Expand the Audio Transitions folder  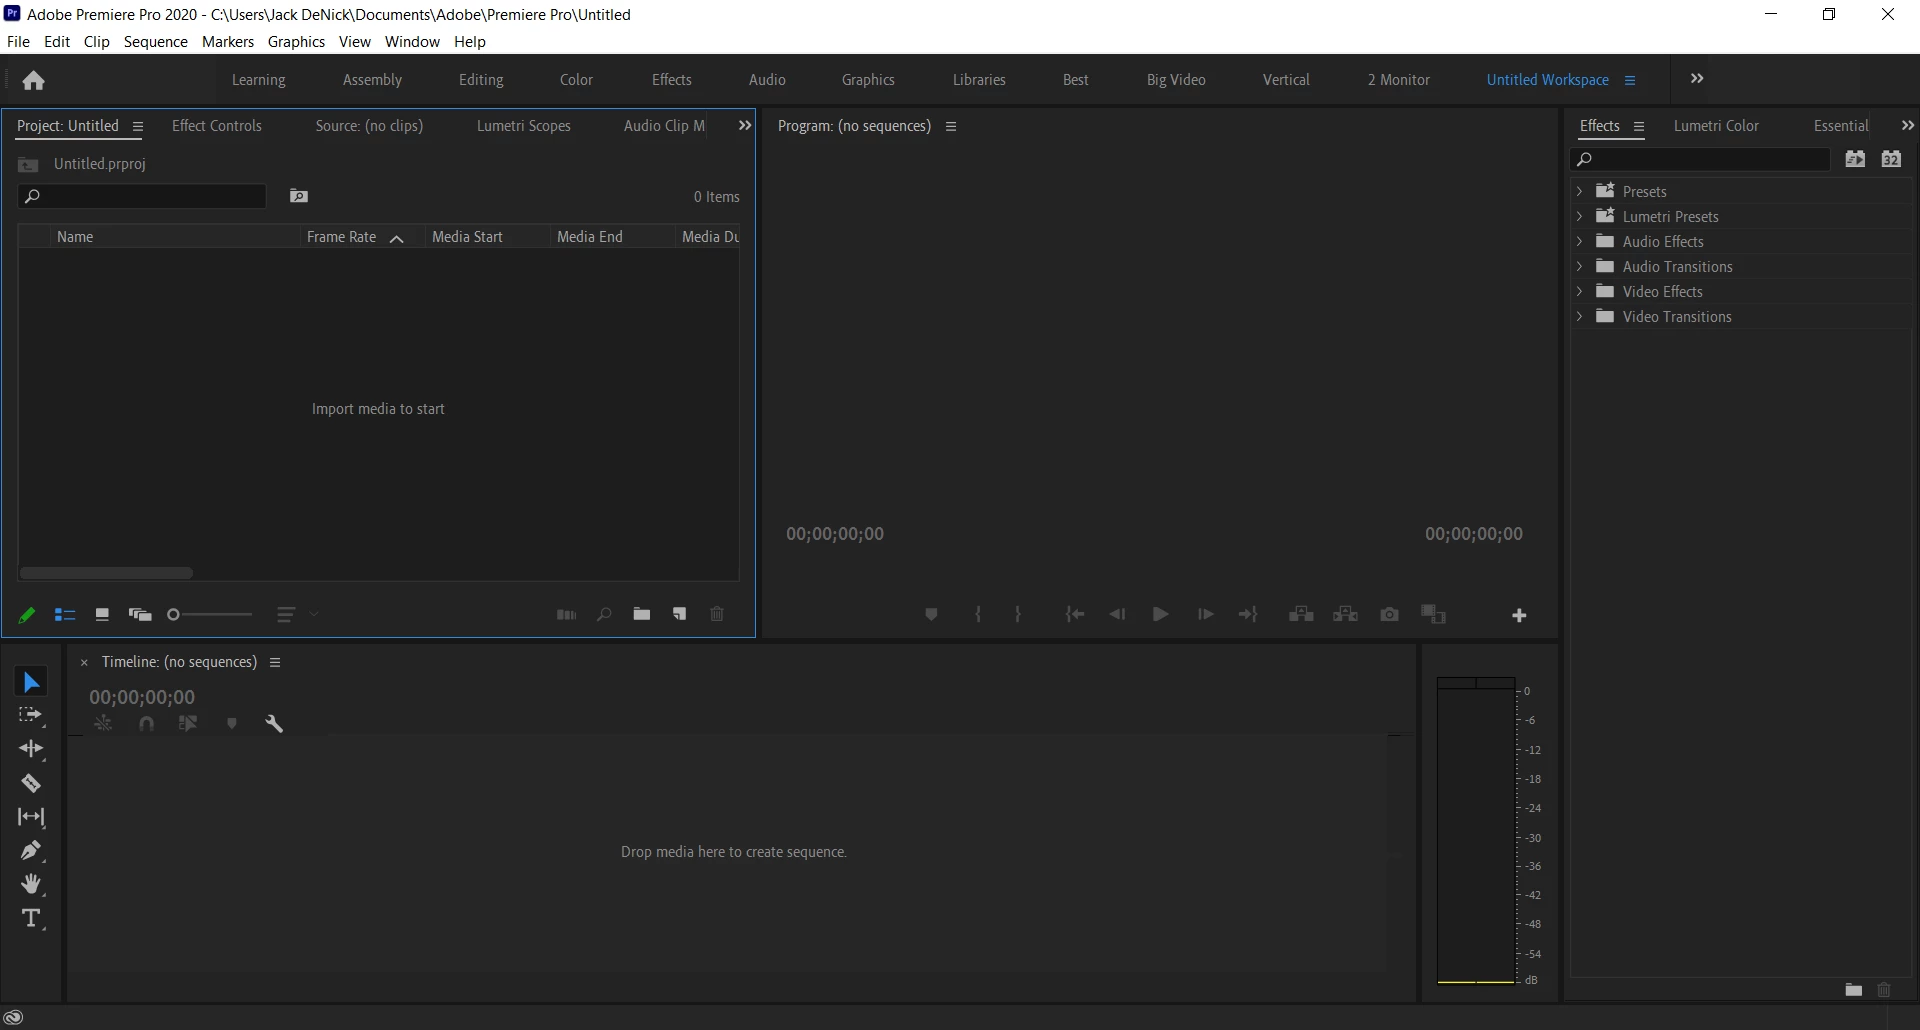click(1579, 266)
